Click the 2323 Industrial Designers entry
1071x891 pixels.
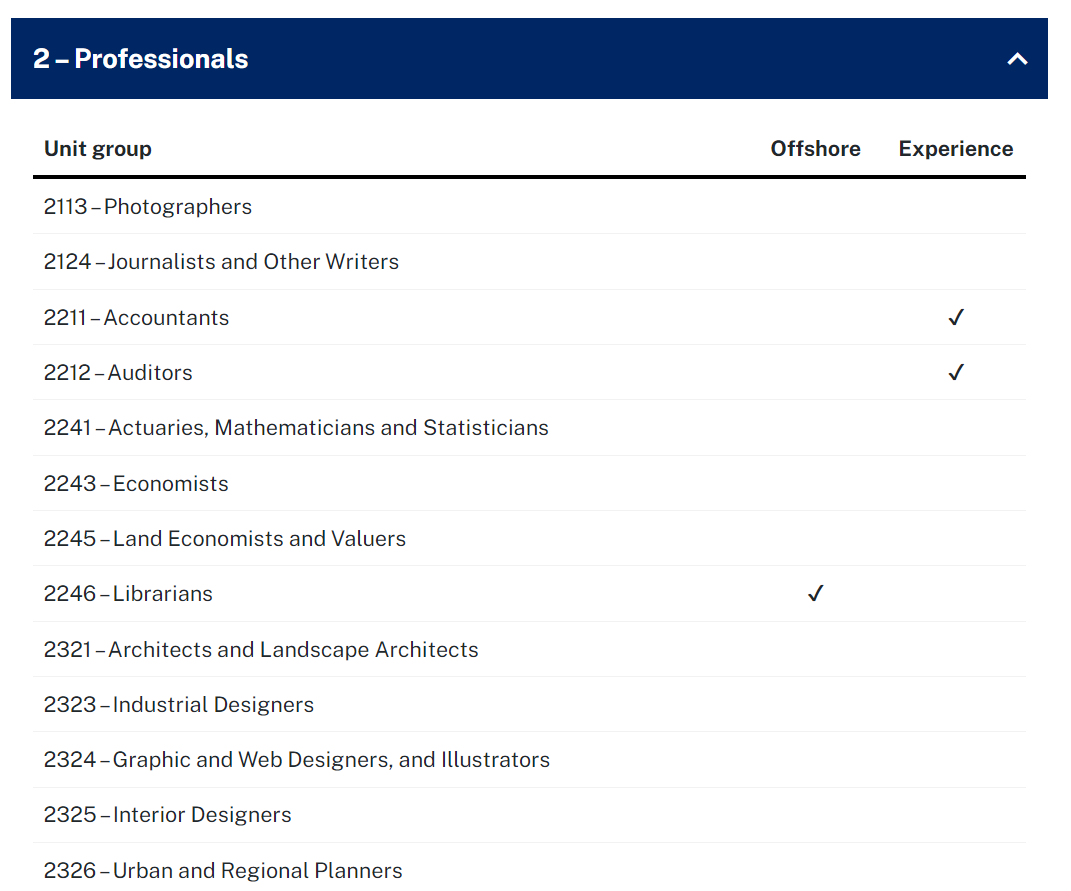(x=179, y=705)
